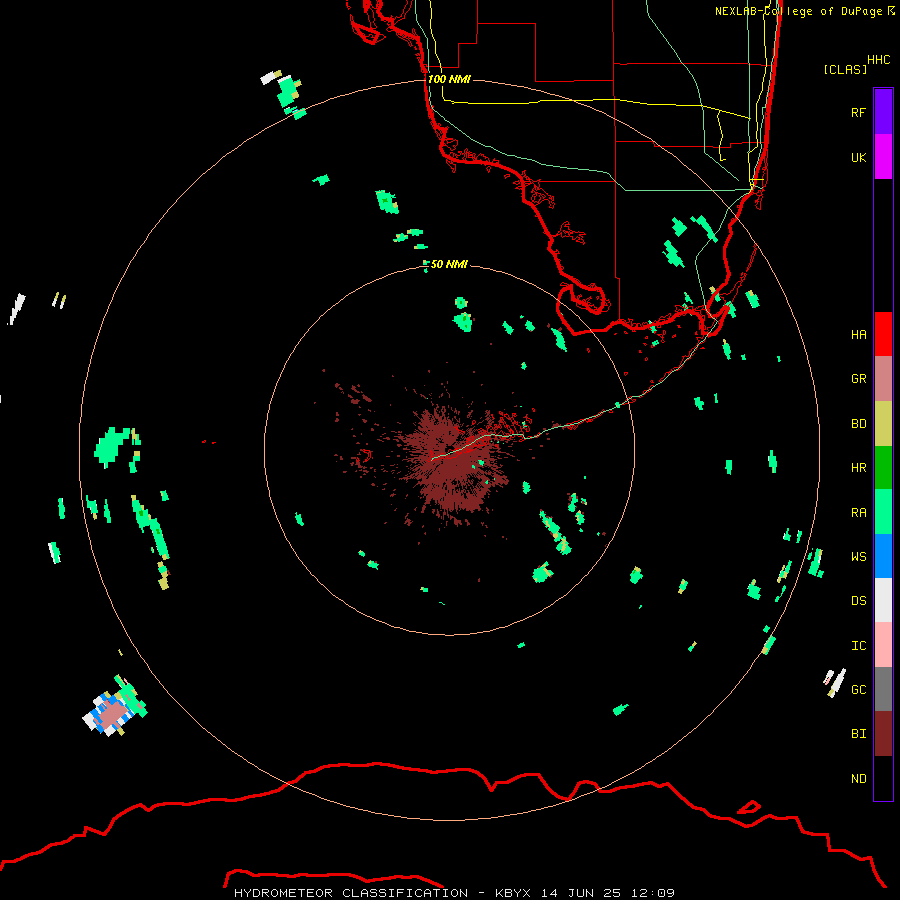Click the HYDROMETEOR CLASSIFICATION title text
This screenshot has width=900, height=900.
tap(351, 893)
